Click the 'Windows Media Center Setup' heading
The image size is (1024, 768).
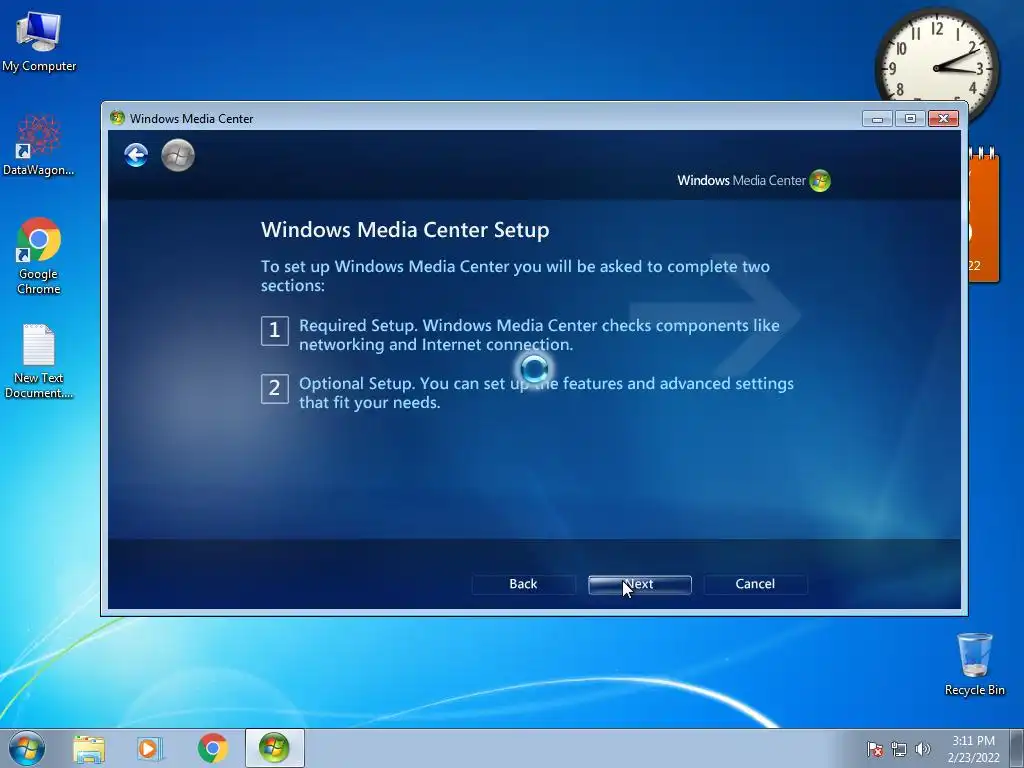point(405,230)
